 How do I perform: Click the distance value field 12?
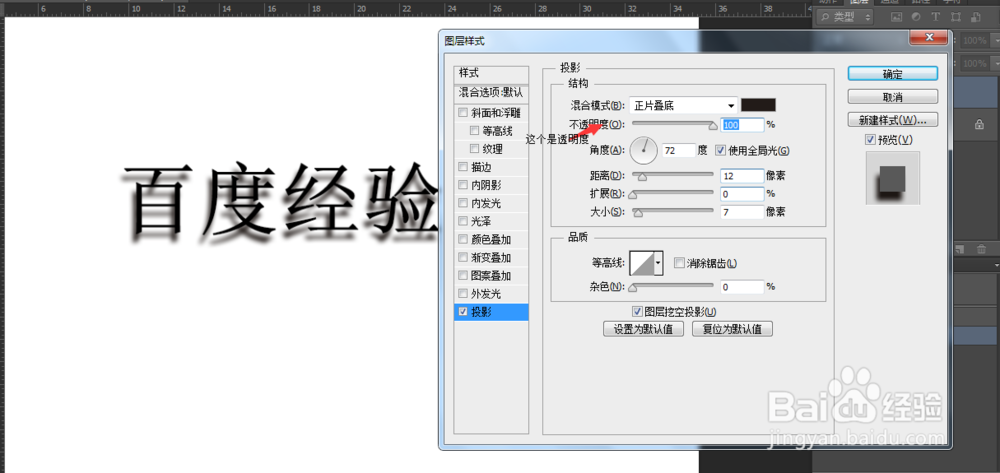(x=742, y=175)
